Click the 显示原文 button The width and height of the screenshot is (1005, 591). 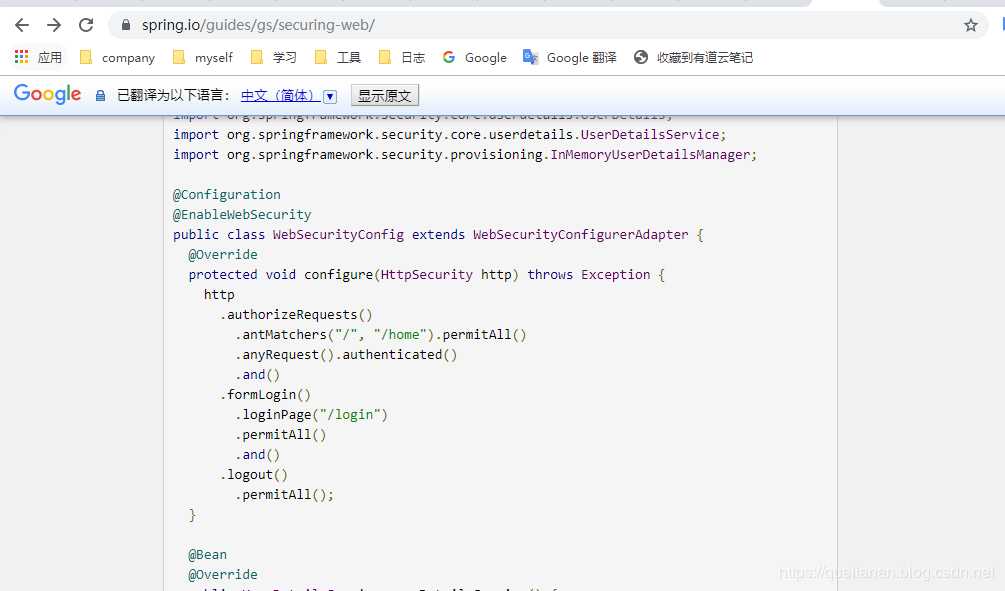pyautogui.click(x=385, y=96)
